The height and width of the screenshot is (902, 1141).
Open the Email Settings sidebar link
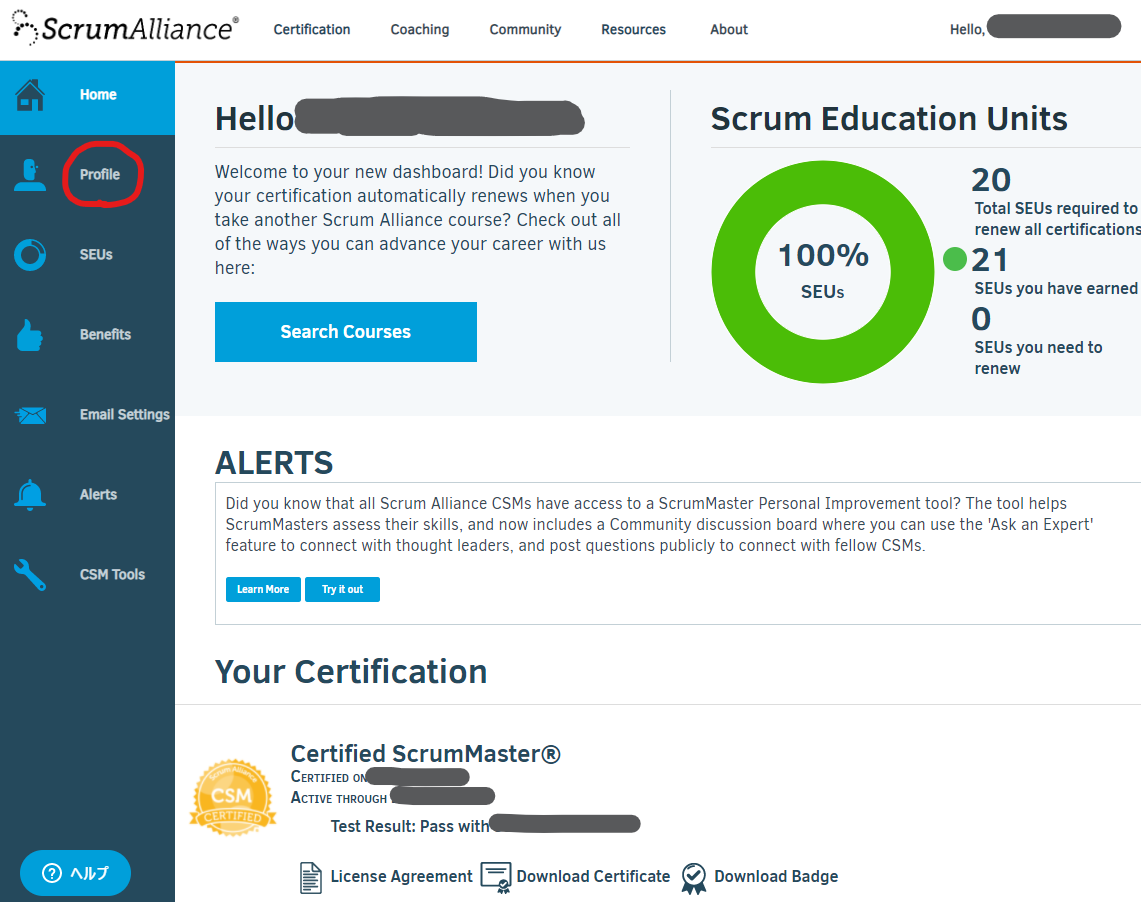(x=124, y=415)
